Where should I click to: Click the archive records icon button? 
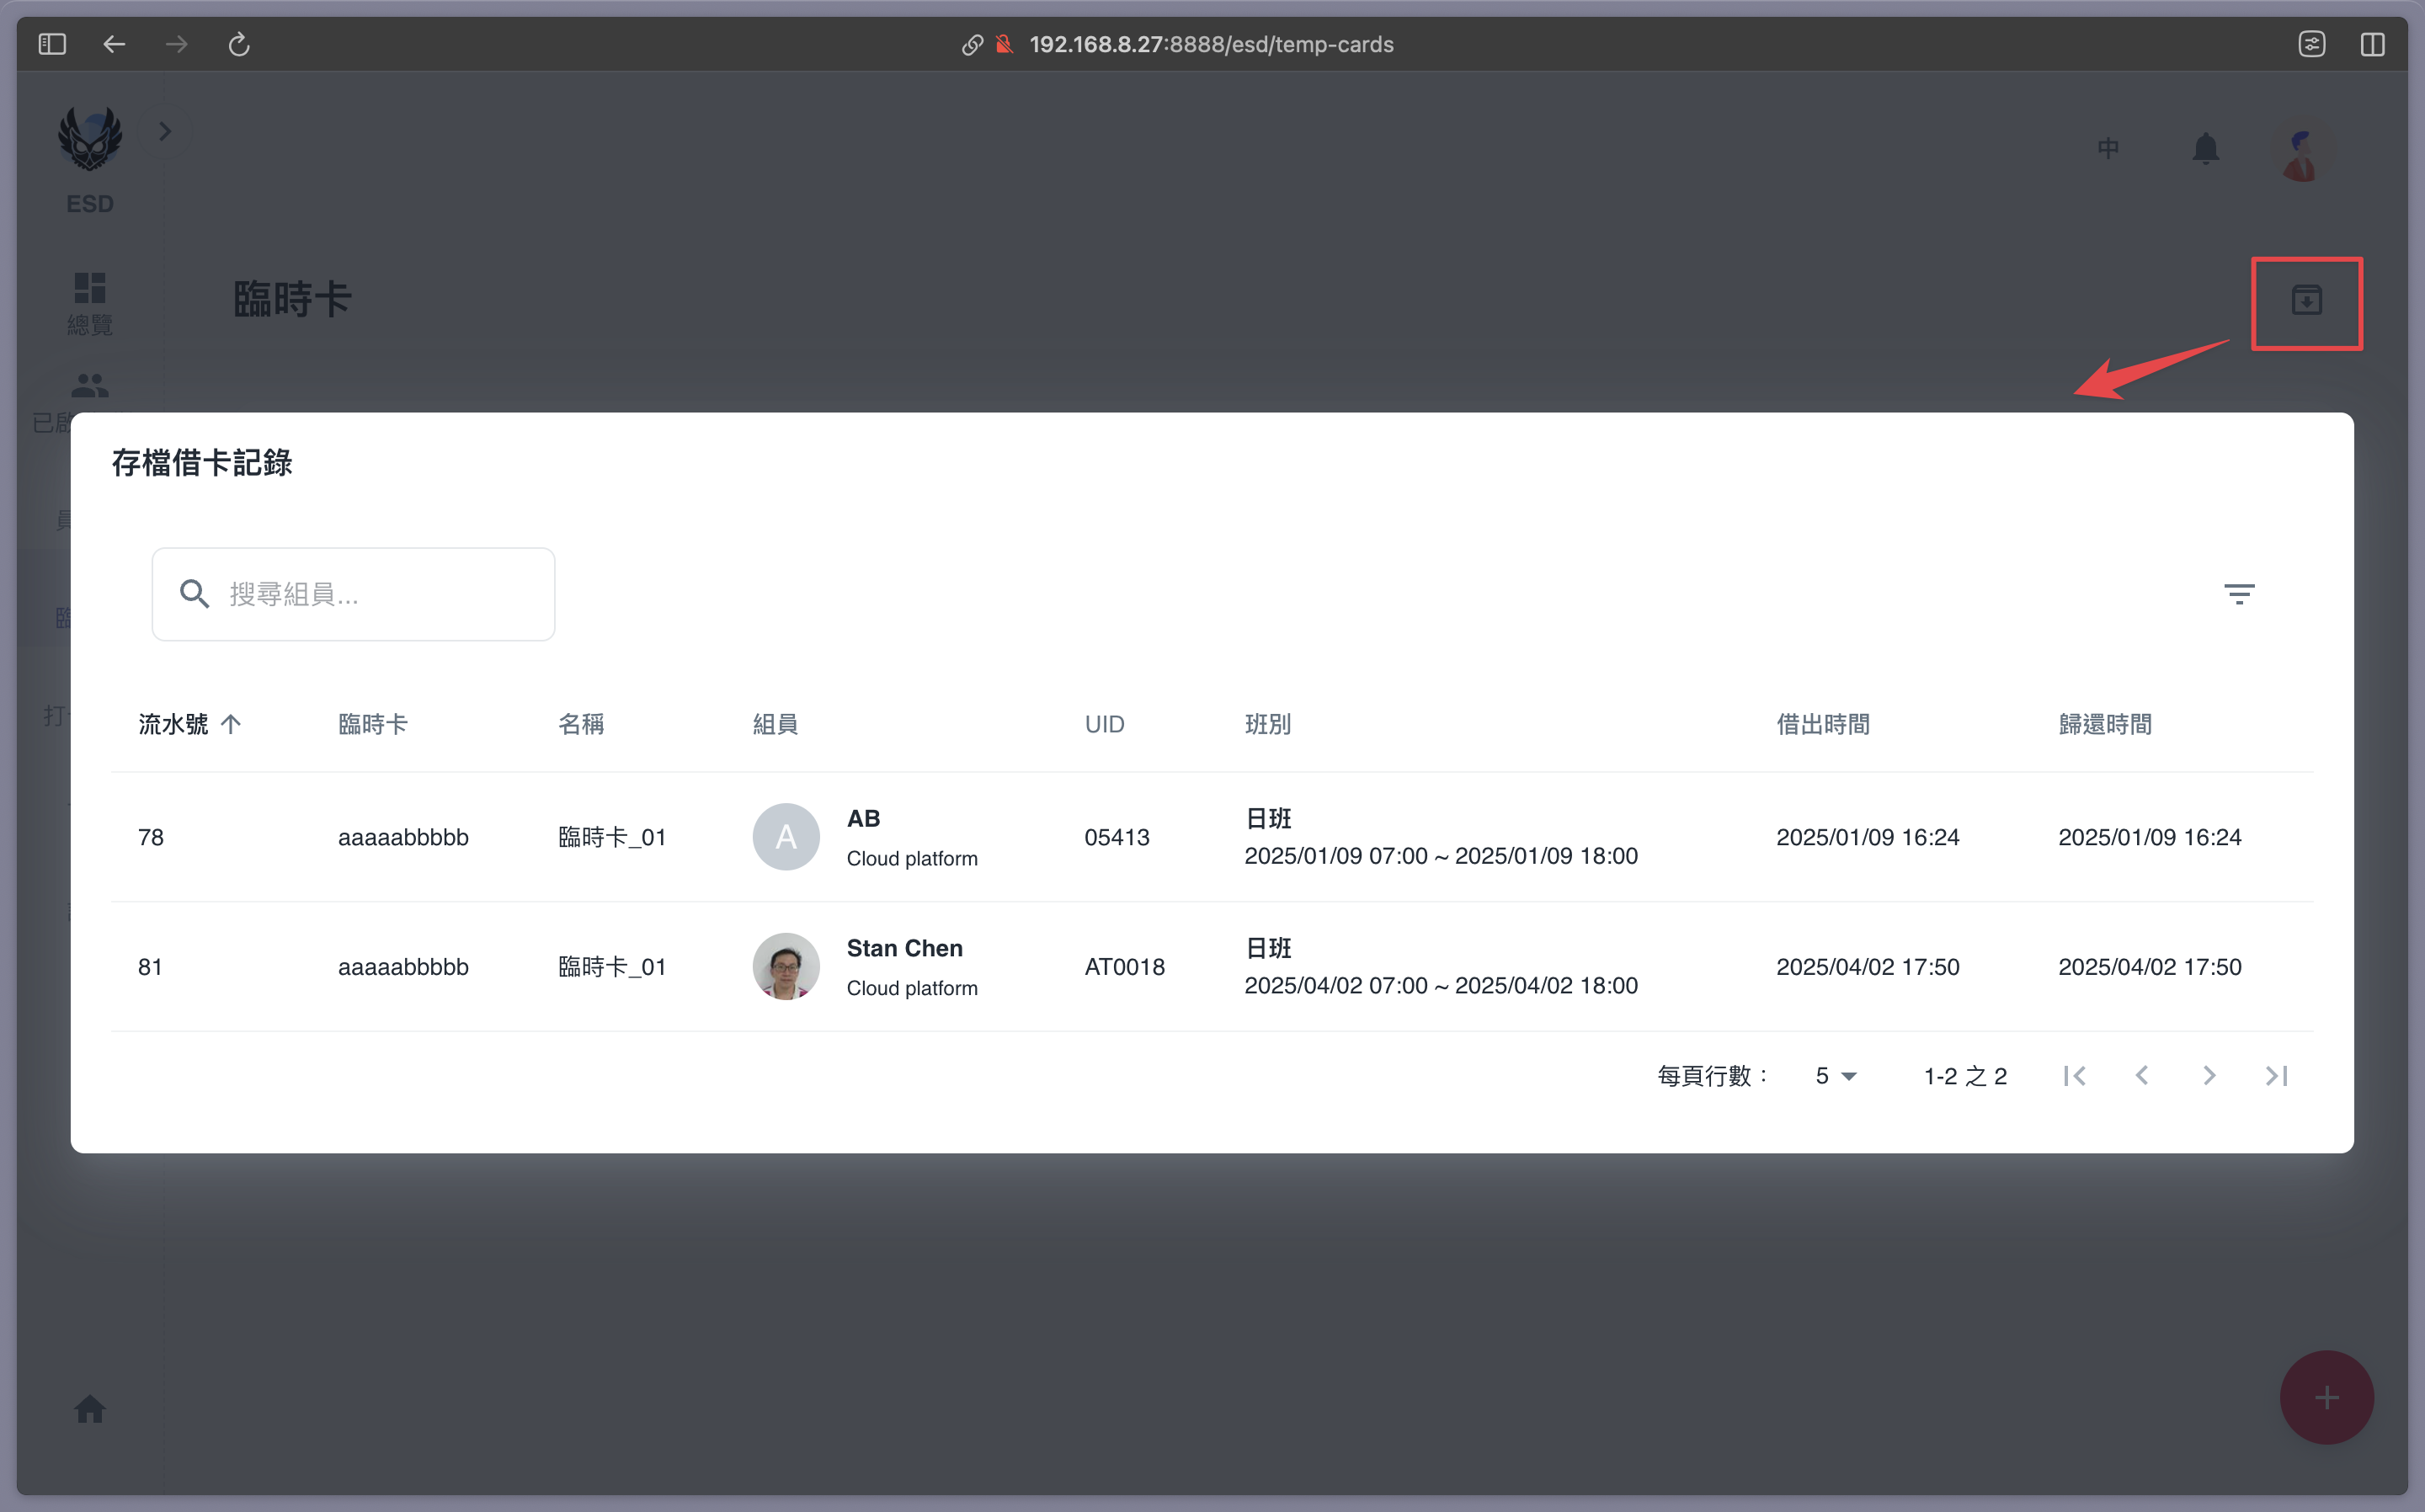[2306, 301]
